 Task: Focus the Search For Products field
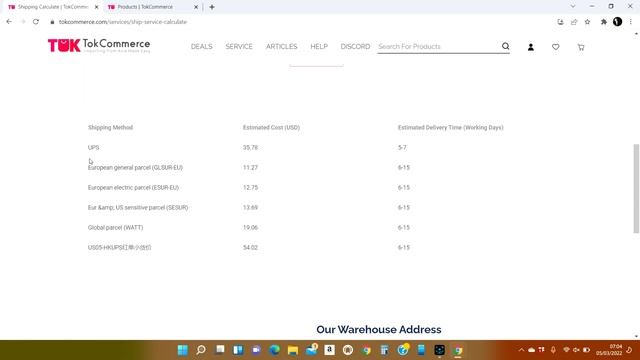point(438,47)
